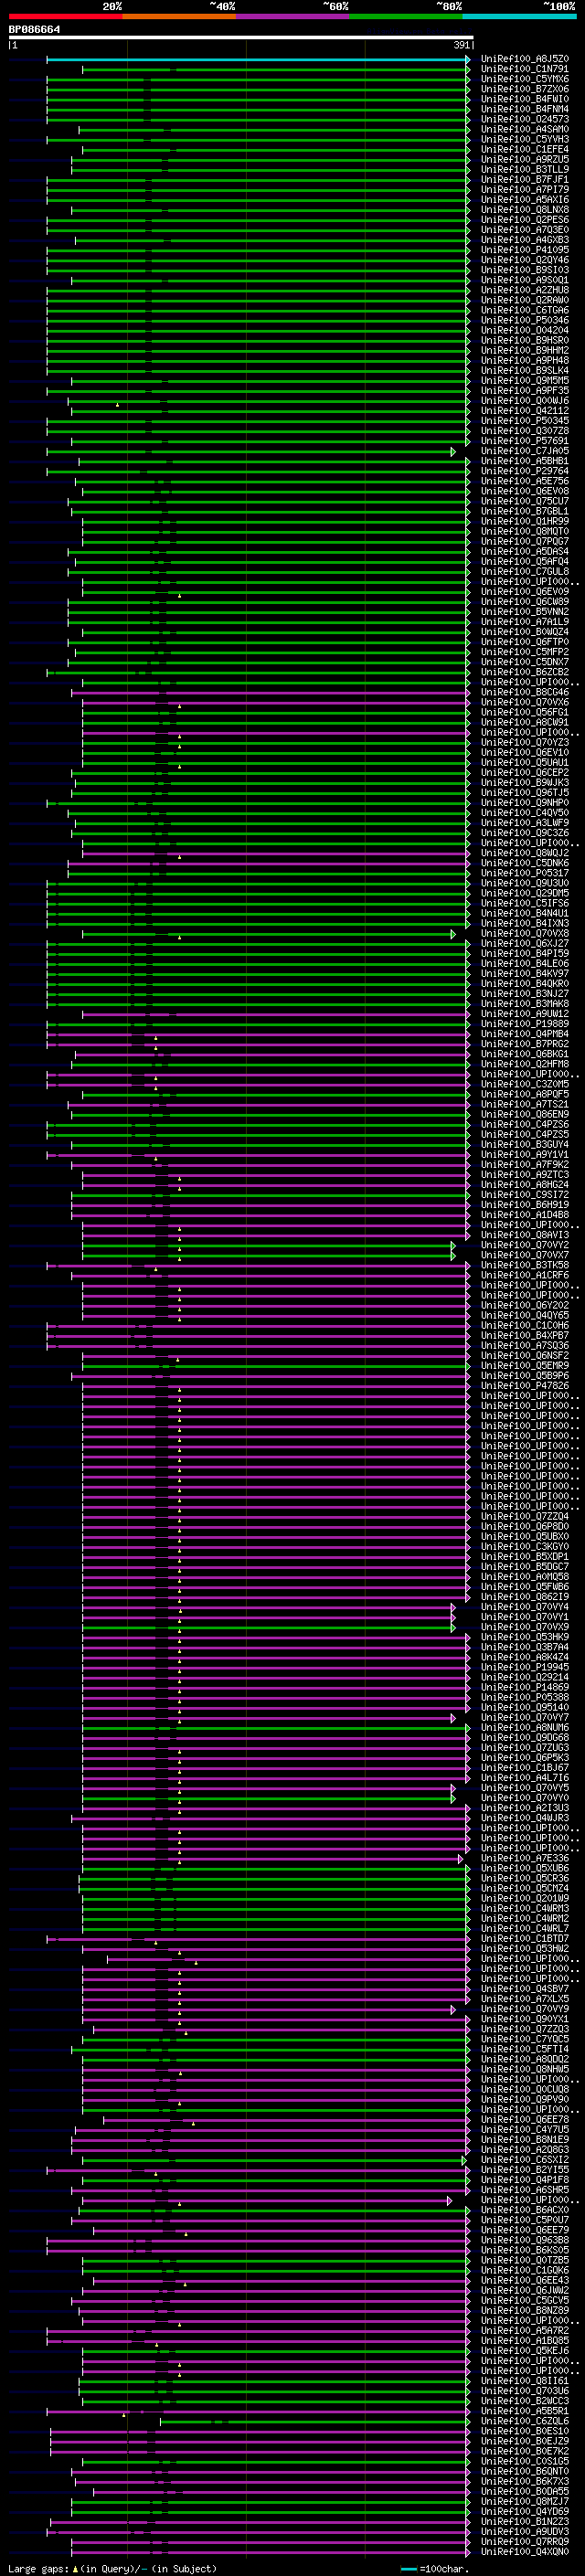The height and width of the screenshot is (2576, 585).
Task: Click the UniRef100_B8CG46 label
Action: coord(525,692)
